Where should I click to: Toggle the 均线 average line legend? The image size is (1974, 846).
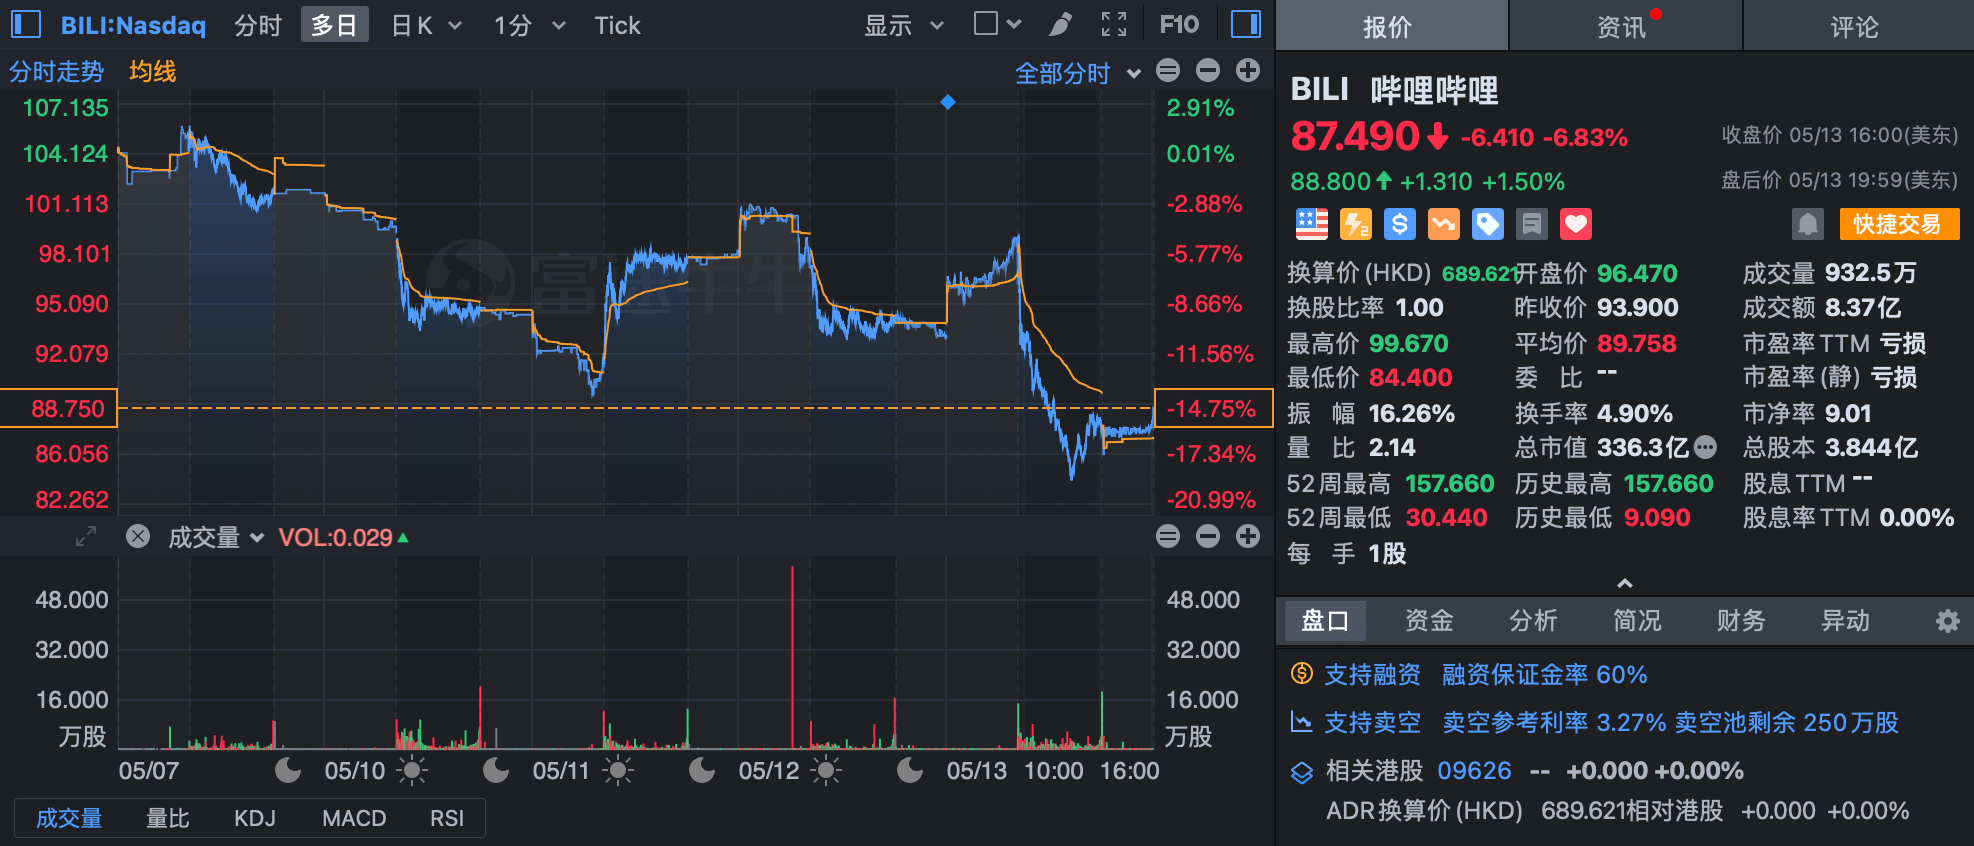[x=152, y=72]
